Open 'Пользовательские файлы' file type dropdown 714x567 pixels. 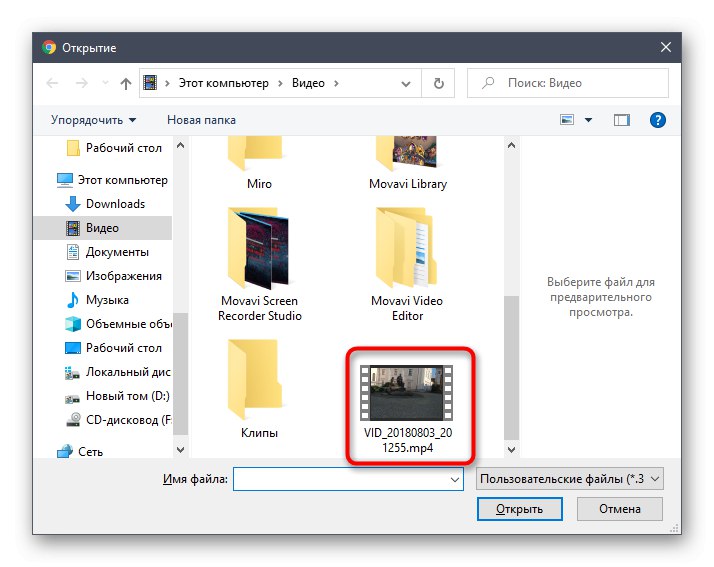point(570,479)
